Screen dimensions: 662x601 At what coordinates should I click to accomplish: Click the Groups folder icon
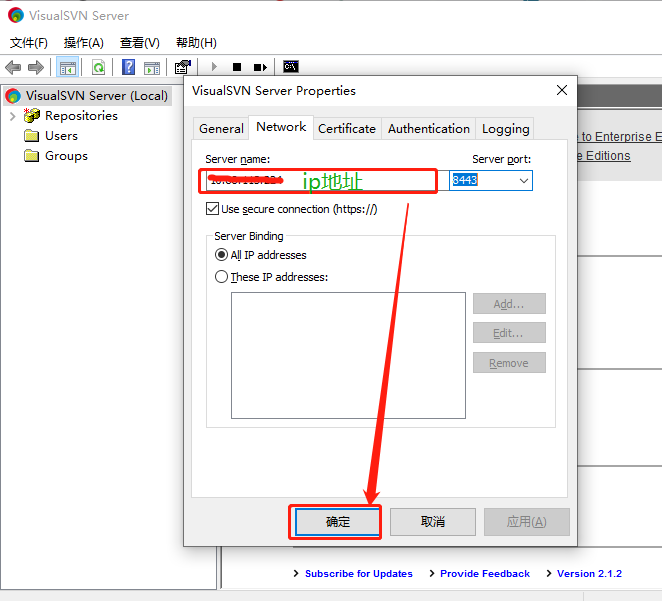[32, 156]
